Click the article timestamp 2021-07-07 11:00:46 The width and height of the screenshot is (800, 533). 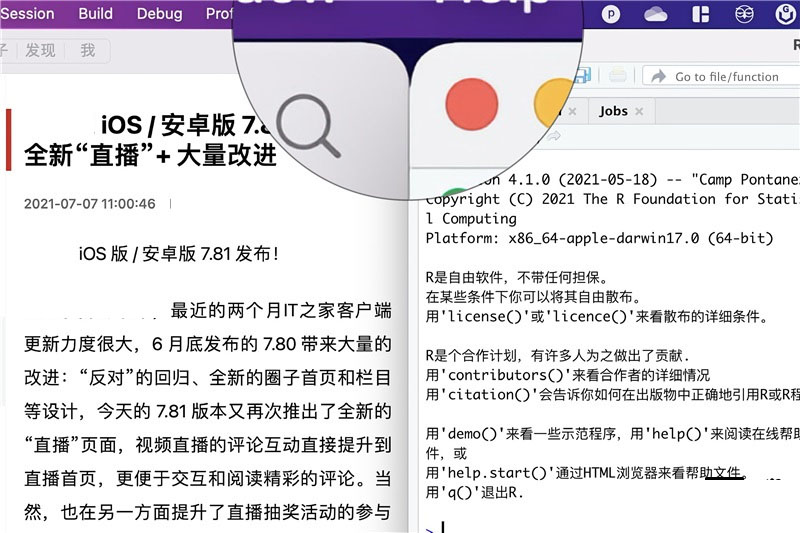click(89, 204)
